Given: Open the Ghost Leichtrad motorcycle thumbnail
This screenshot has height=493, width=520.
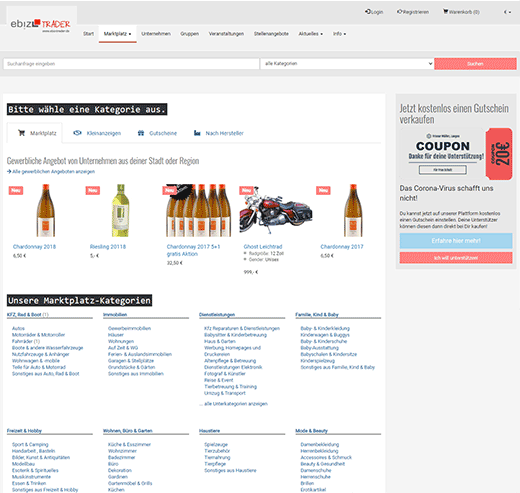Looking at the screenshot, I should [x=275, y=210].
